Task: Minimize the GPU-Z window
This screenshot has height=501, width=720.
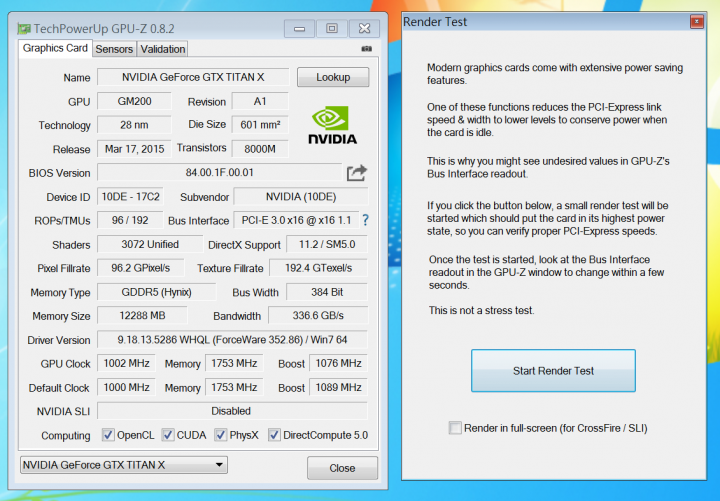Action: click(299, 28)
